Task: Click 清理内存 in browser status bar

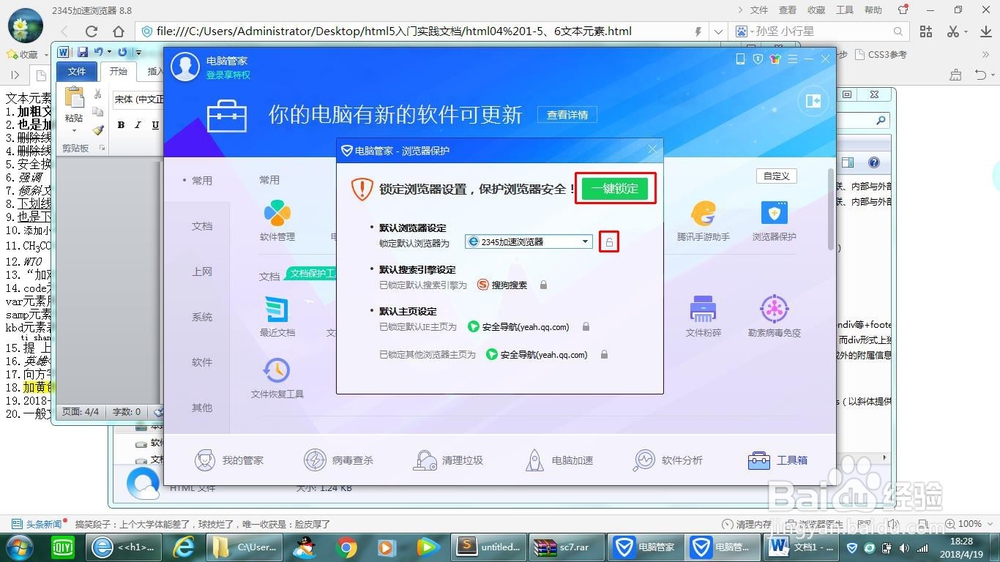Action: (x=747, y=524)
